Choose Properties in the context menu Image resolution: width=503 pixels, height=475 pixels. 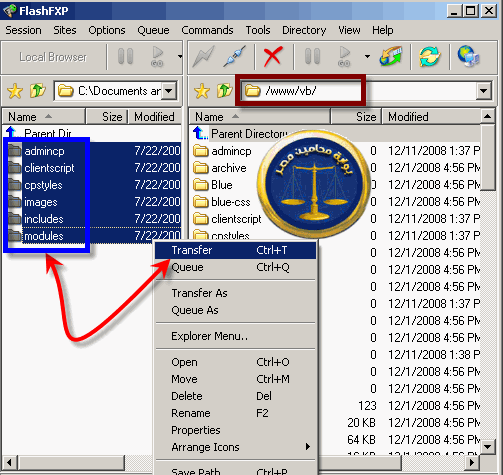point(235,430)
